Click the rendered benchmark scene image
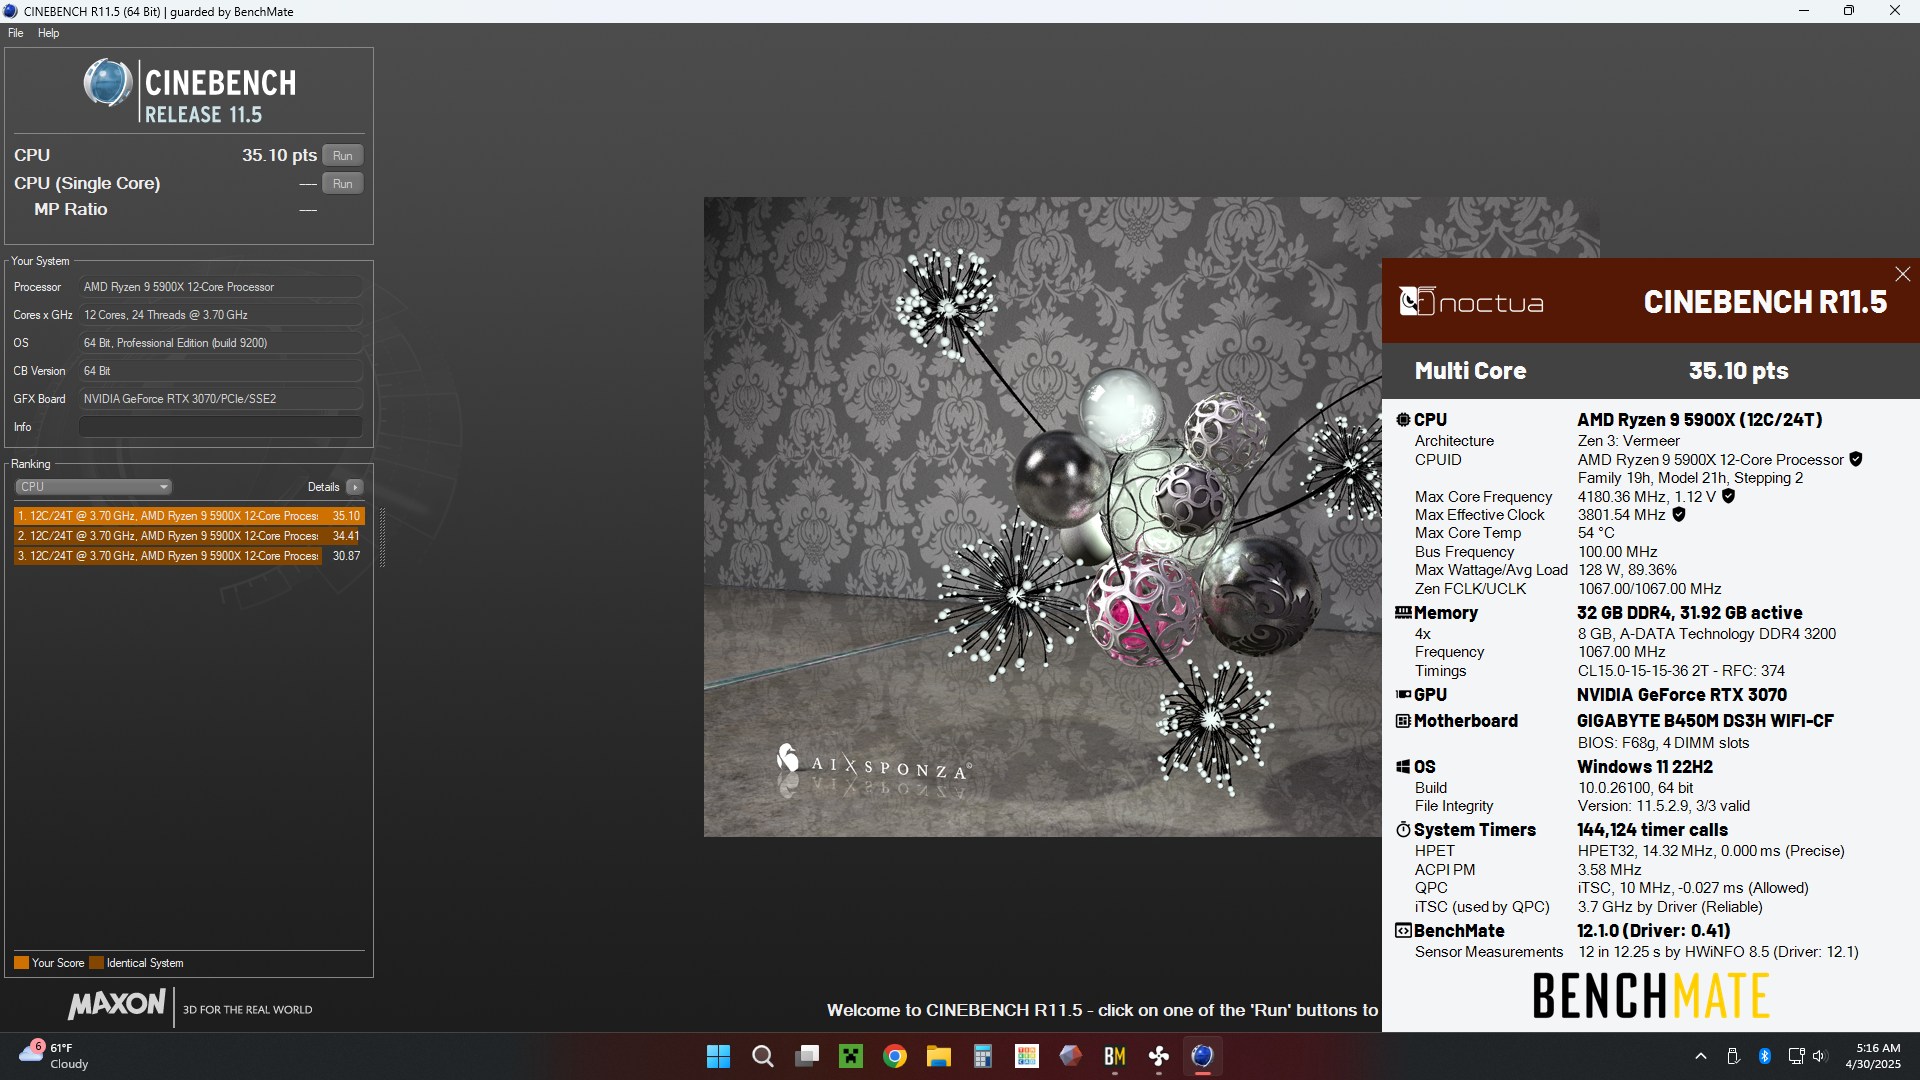This screenshot has height=1080, width=1920. click(x=1042, y=517)
